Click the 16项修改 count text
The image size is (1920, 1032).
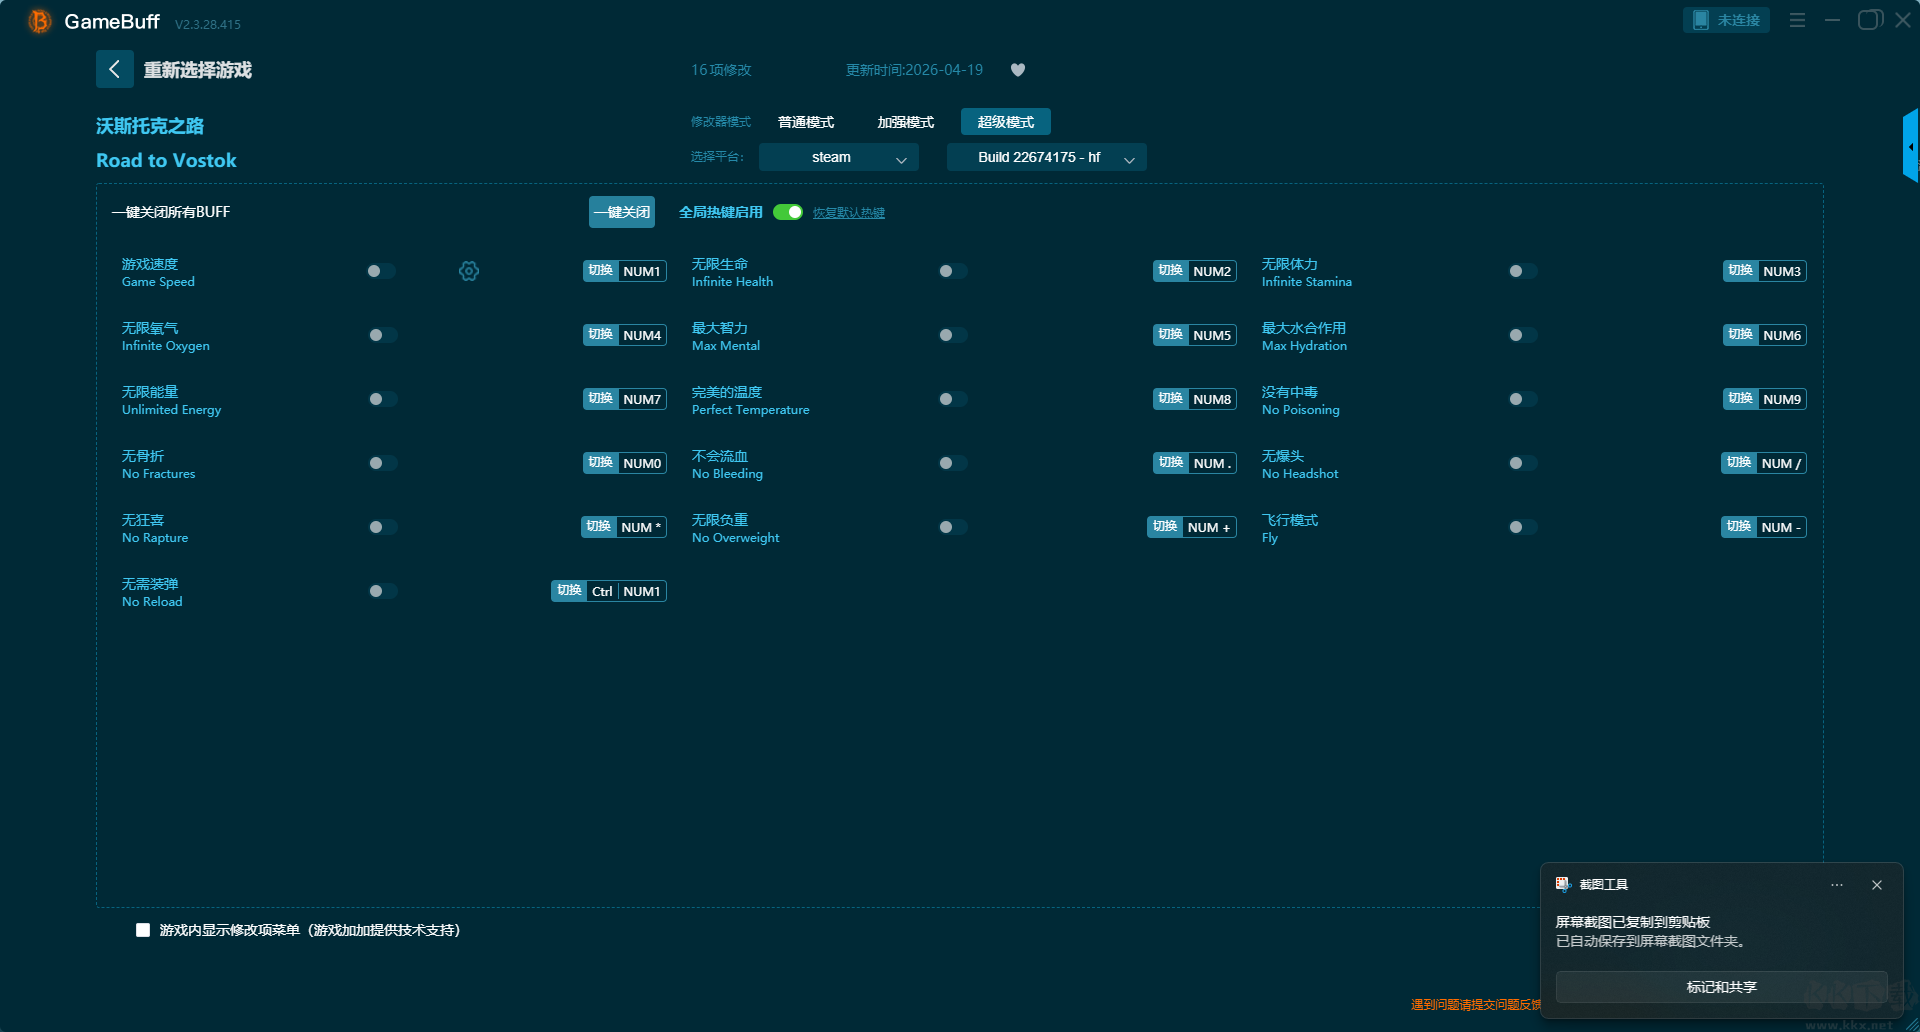pyautogui.click(x=721, y=70)
